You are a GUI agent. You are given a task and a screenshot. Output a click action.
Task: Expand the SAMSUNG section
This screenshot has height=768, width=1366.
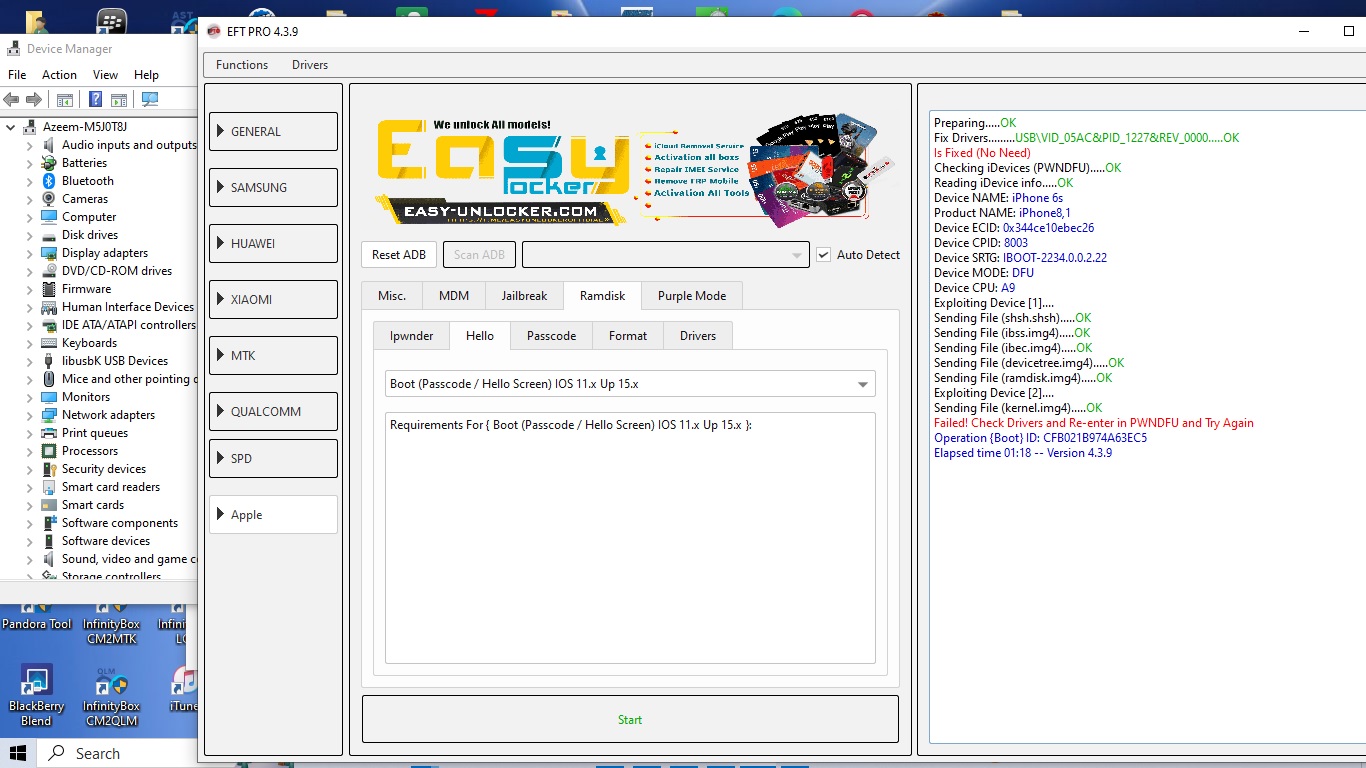tap(273, 187)
